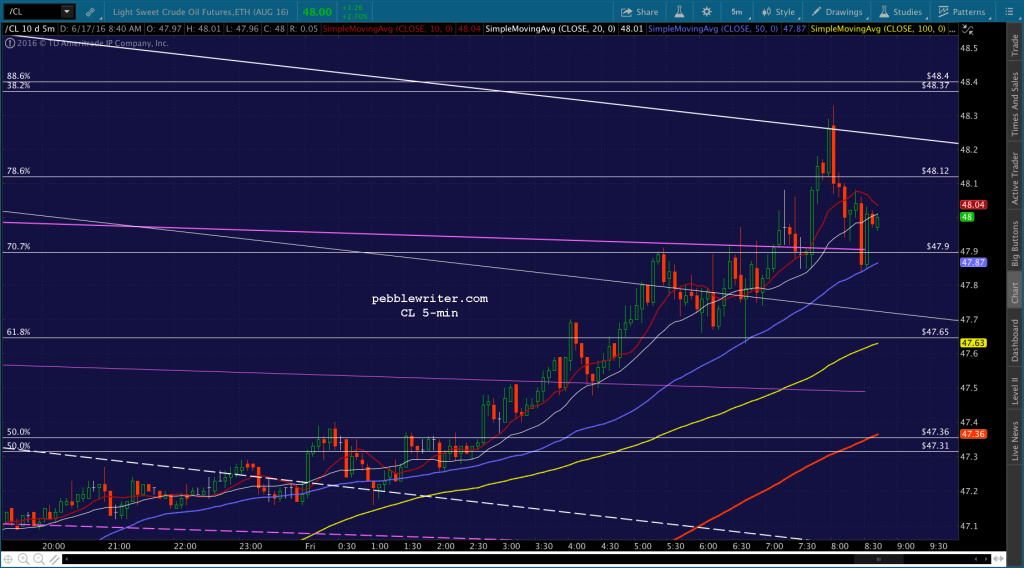
Task: Click the $47.65 Fibonacci level label
Action: (x=935, y=332)
